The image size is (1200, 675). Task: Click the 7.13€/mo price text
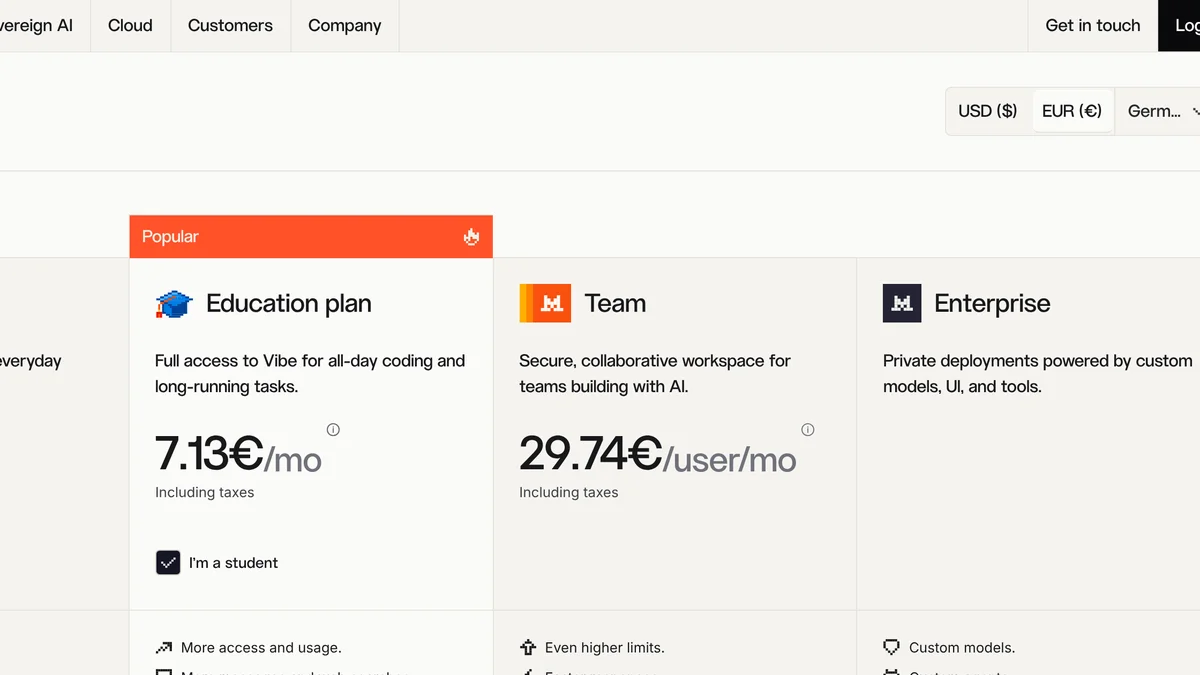[x=238, y=453]
